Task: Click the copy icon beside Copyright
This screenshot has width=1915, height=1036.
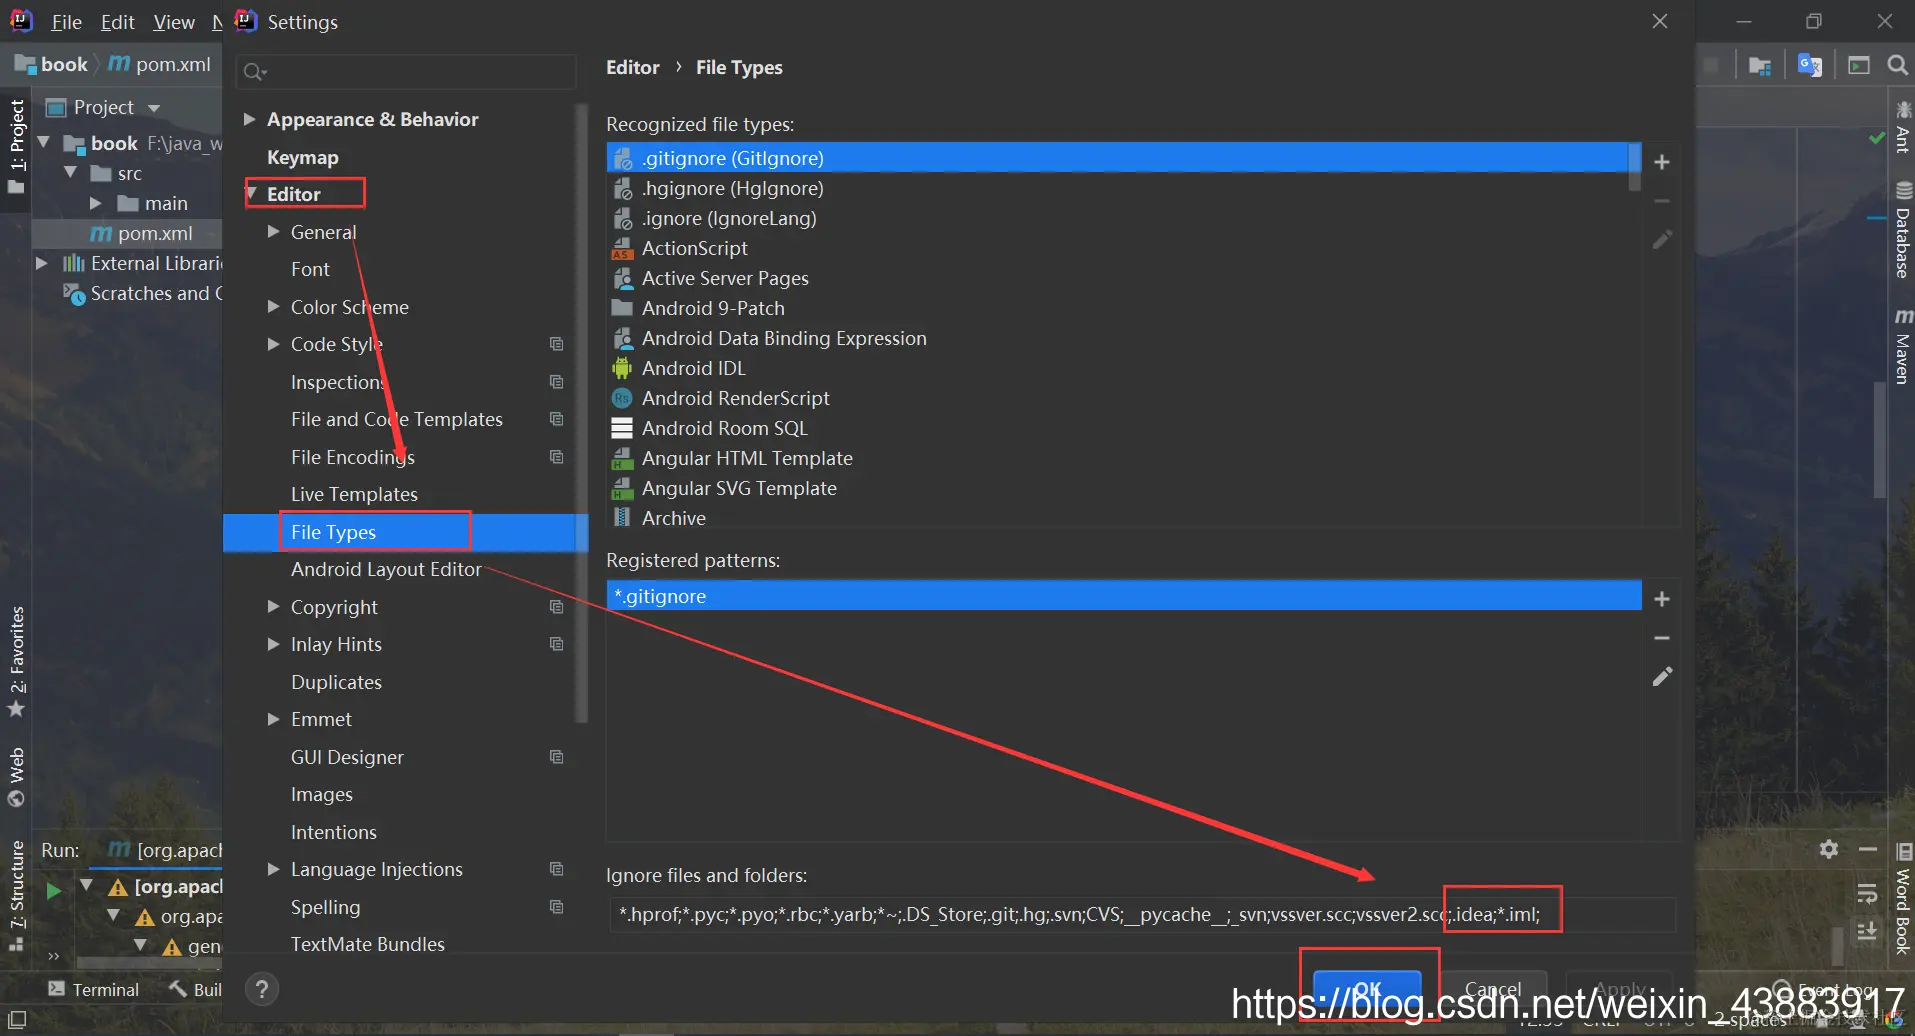Action: [557, 607]
